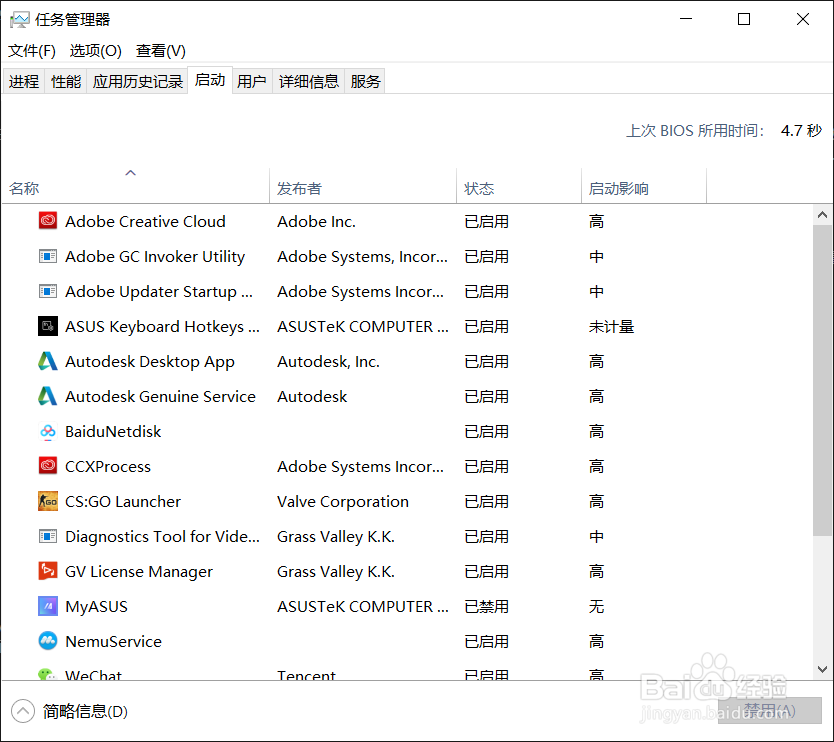Select Autodesk Desktop App name text
Image resolution: width=834 pixels, height=742 pixels.
(149, 362)
